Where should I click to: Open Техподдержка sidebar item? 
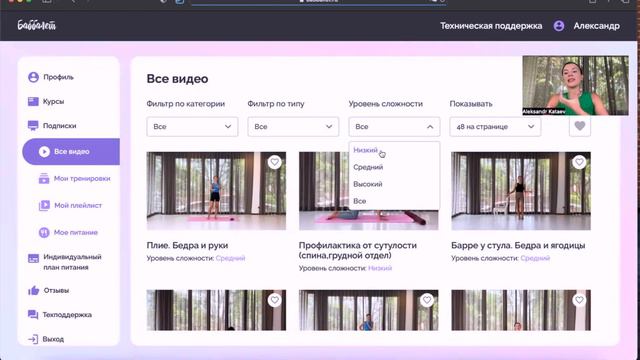point(67,315)
